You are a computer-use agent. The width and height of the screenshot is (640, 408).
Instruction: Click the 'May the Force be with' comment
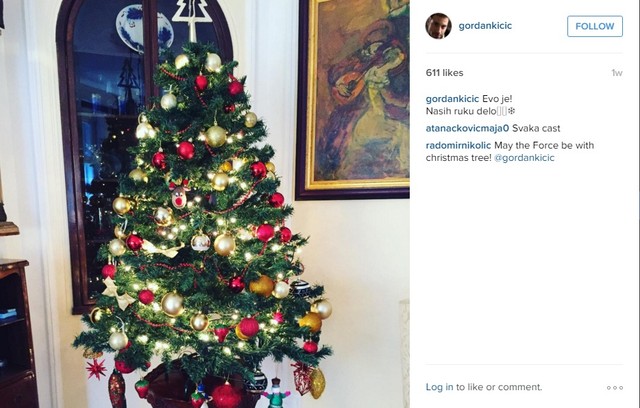pos(544,145)
